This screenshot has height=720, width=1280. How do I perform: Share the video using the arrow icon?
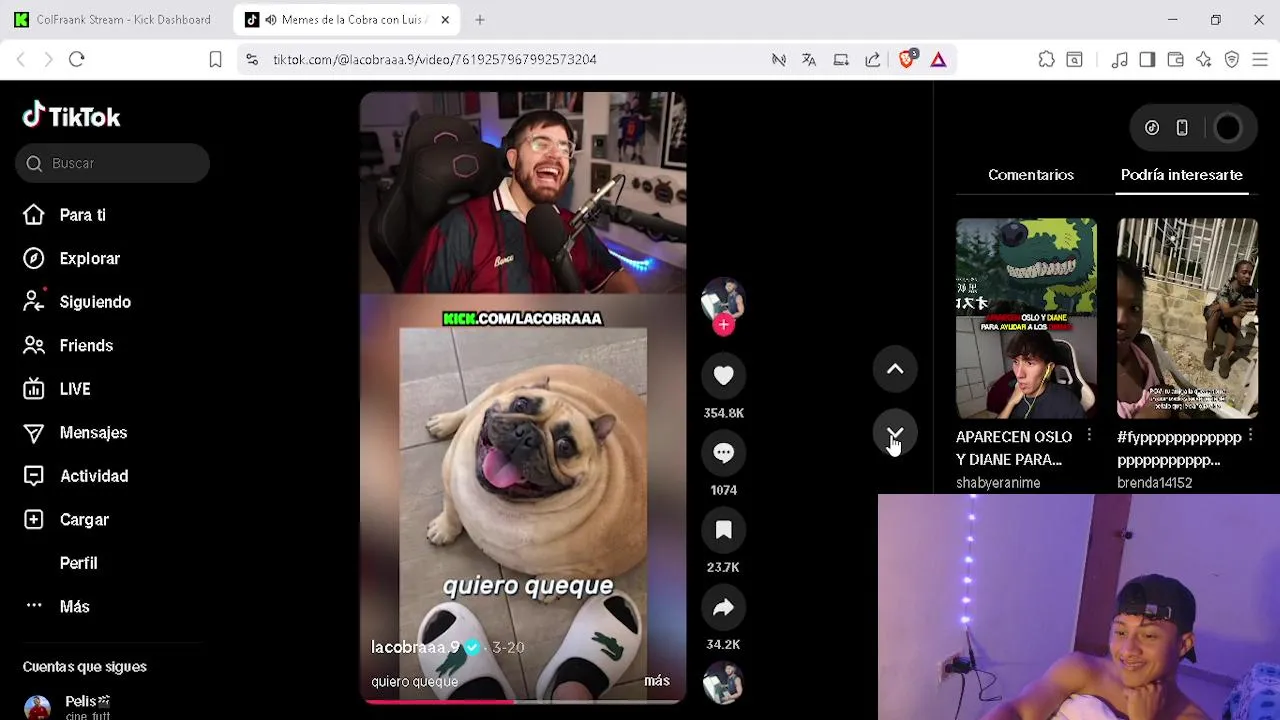click(723, 607)
